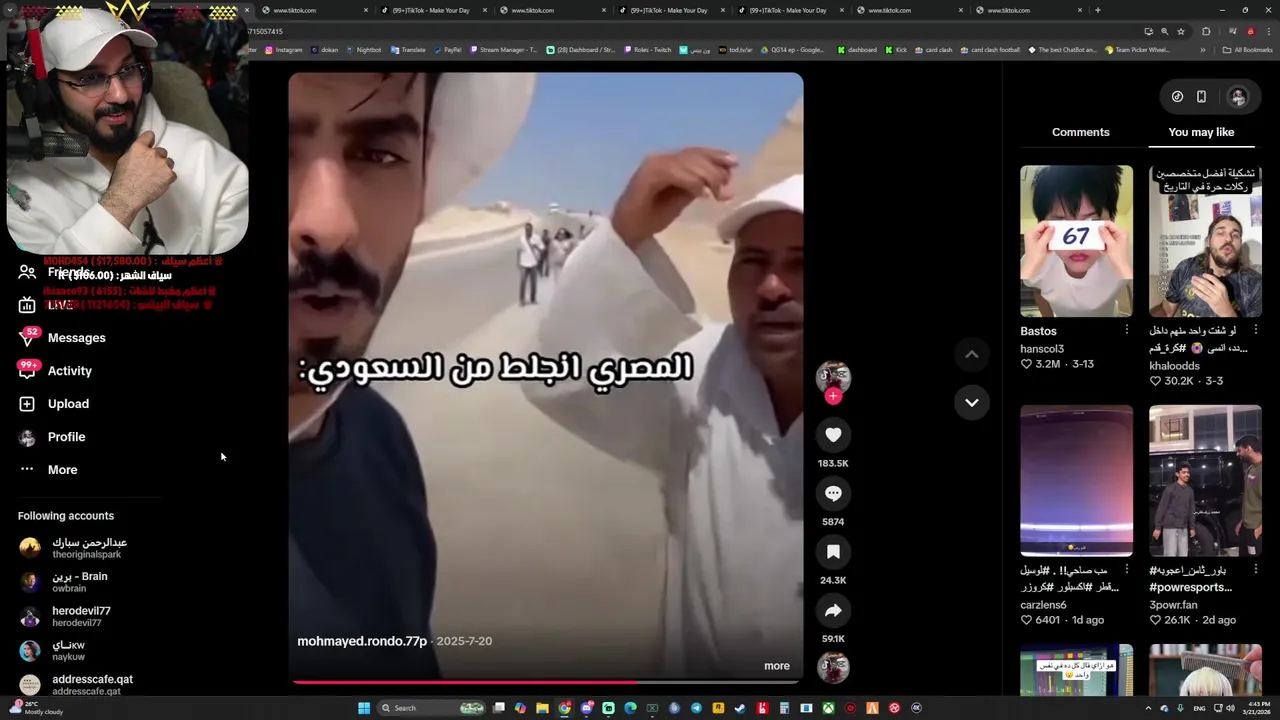Open khaloodds football video thumbnail

[x=1205, y=241]
